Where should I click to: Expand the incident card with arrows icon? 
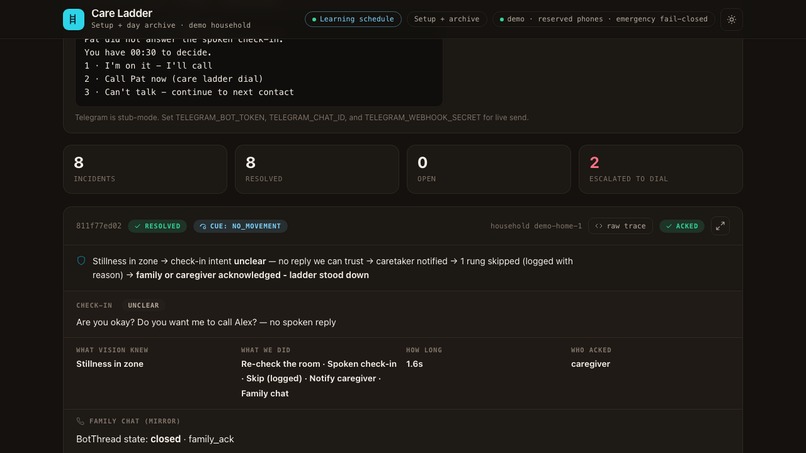[720, 226]
